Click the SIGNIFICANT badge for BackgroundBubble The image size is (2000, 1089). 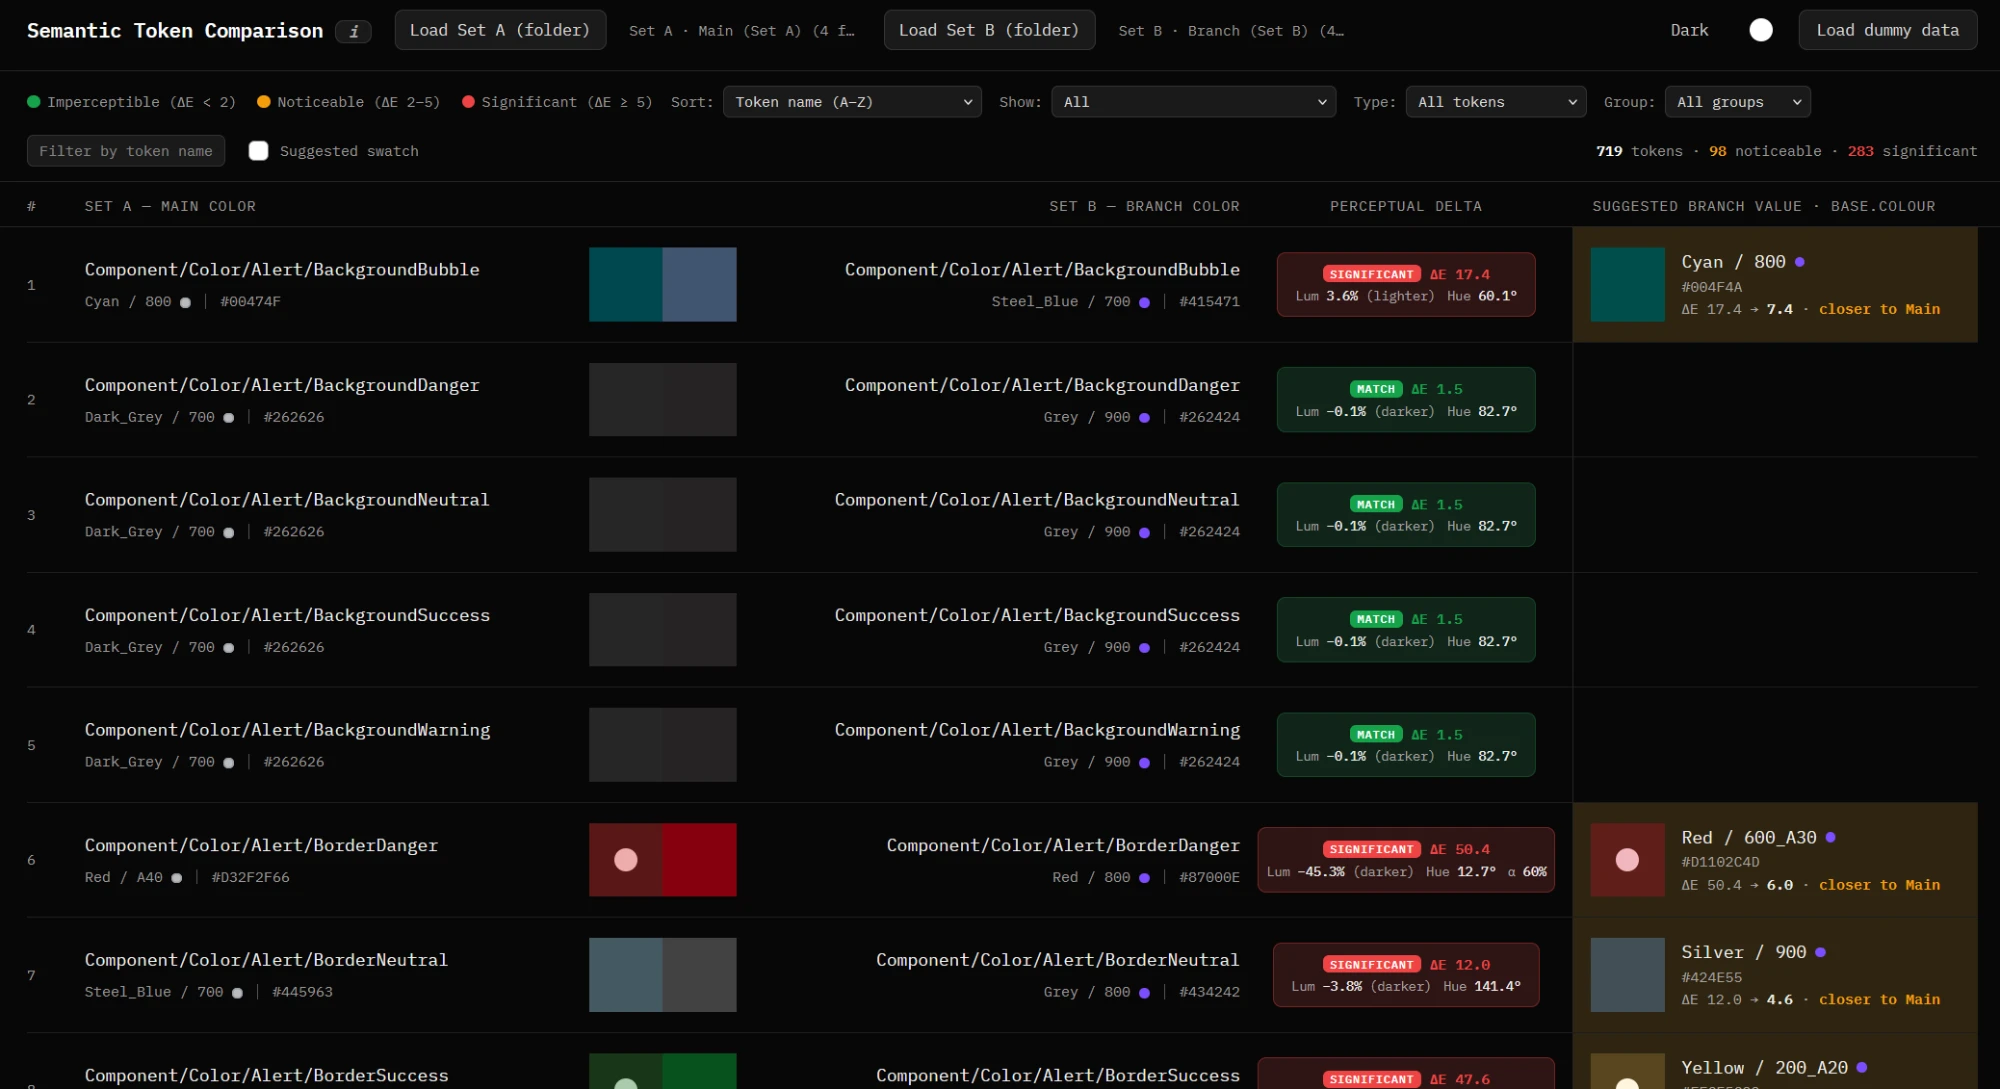1371,274
